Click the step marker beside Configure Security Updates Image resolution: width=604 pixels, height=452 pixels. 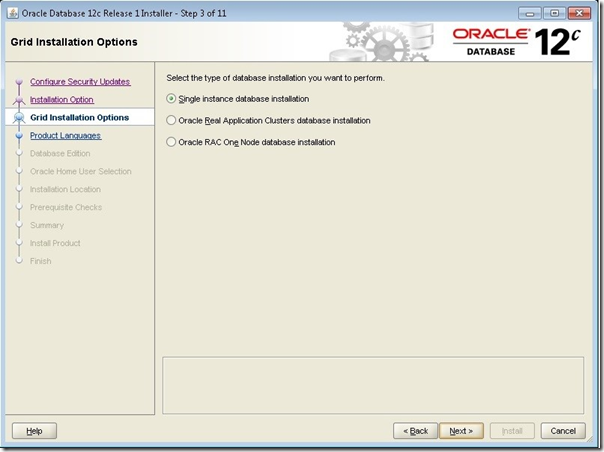19,82
